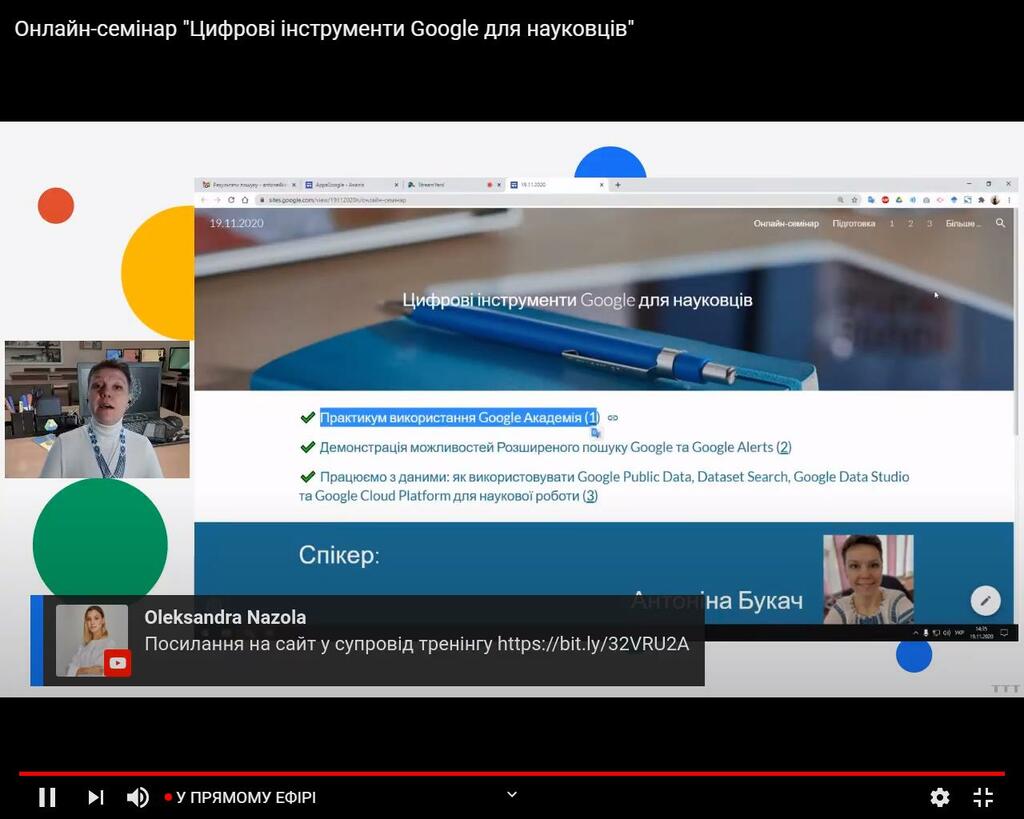Open video settings gear
The height and width of the screenshot is (819, 1024).
[939, 797]
